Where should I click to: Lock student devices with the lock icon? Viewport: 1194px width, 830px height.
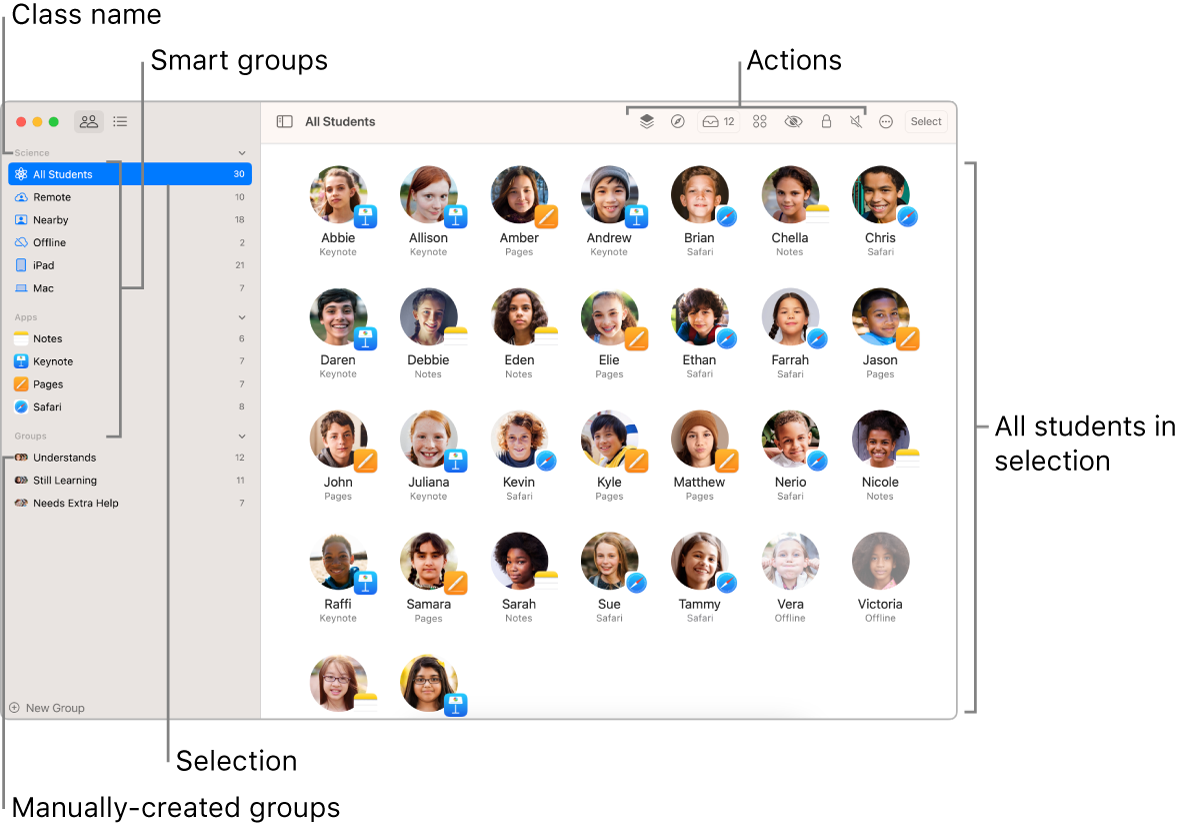point(826,121)
